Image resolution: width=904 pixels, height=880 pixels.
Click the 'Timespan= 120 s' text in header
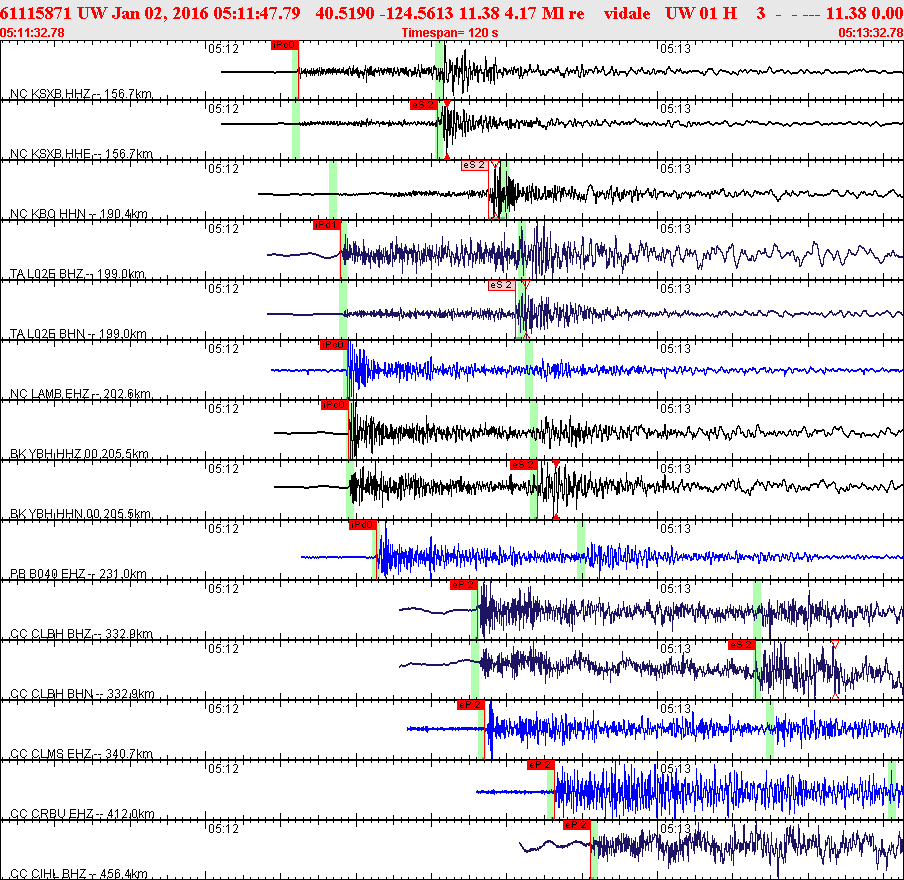click(450, 33)
